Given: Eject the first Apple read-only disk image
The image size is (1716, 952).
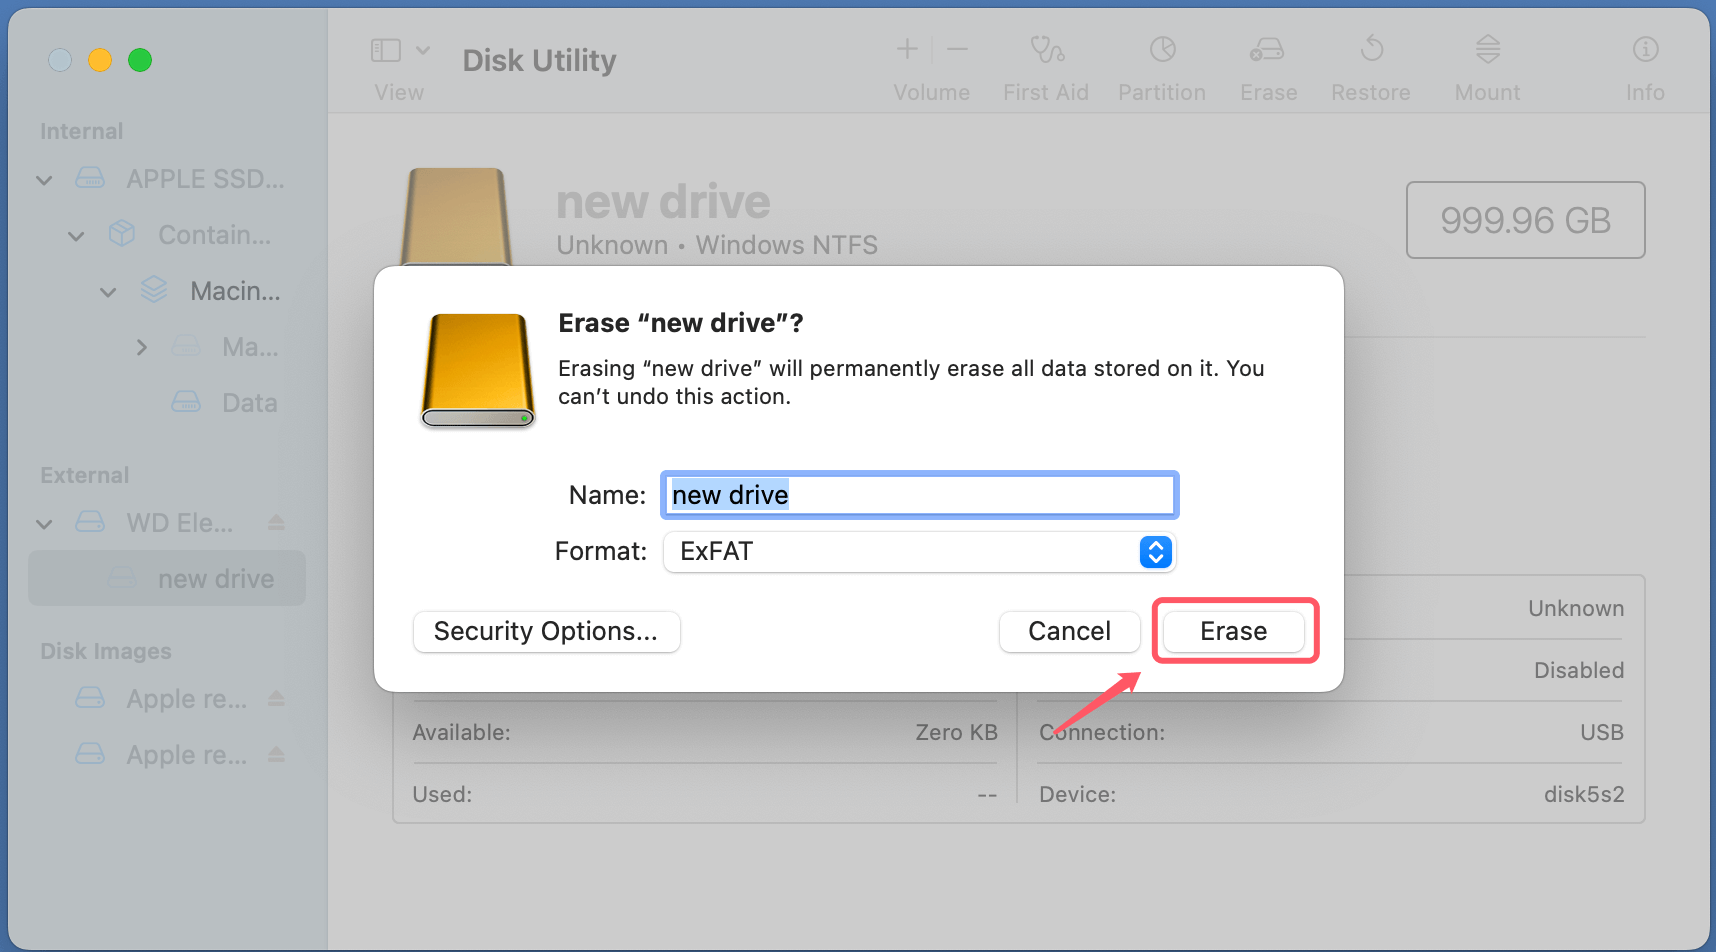Looking at the screenshot, I should [275, 698].
